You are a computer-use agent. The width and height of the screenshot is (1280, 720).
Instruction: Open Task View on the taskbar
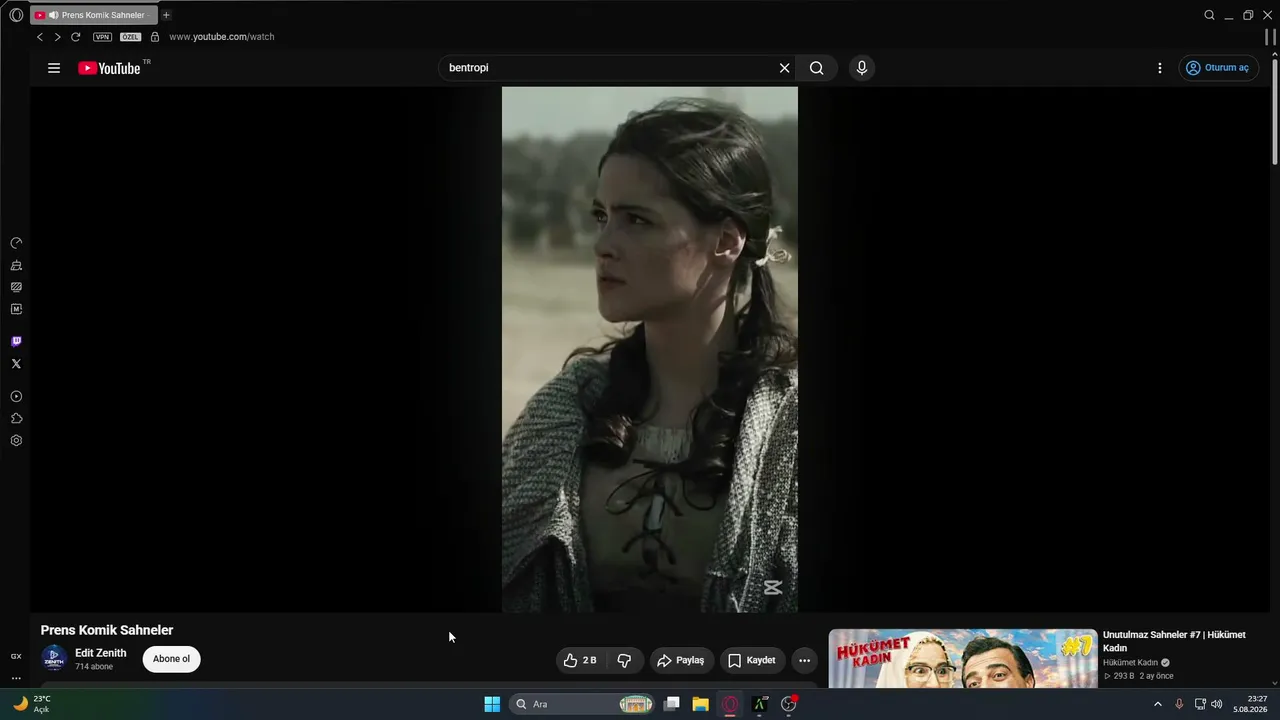[672, 704]
